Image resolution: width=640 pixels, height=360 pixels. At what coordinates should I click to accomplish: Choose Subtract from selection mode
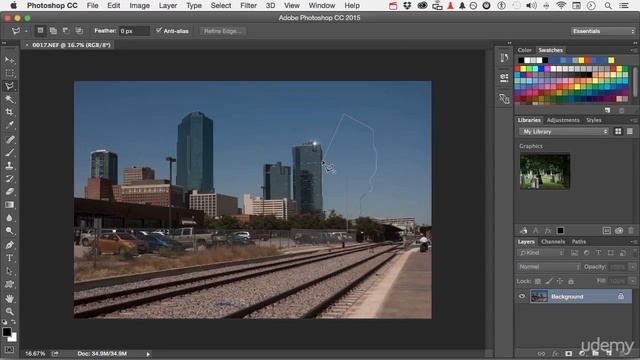click(x=66, y=31)
